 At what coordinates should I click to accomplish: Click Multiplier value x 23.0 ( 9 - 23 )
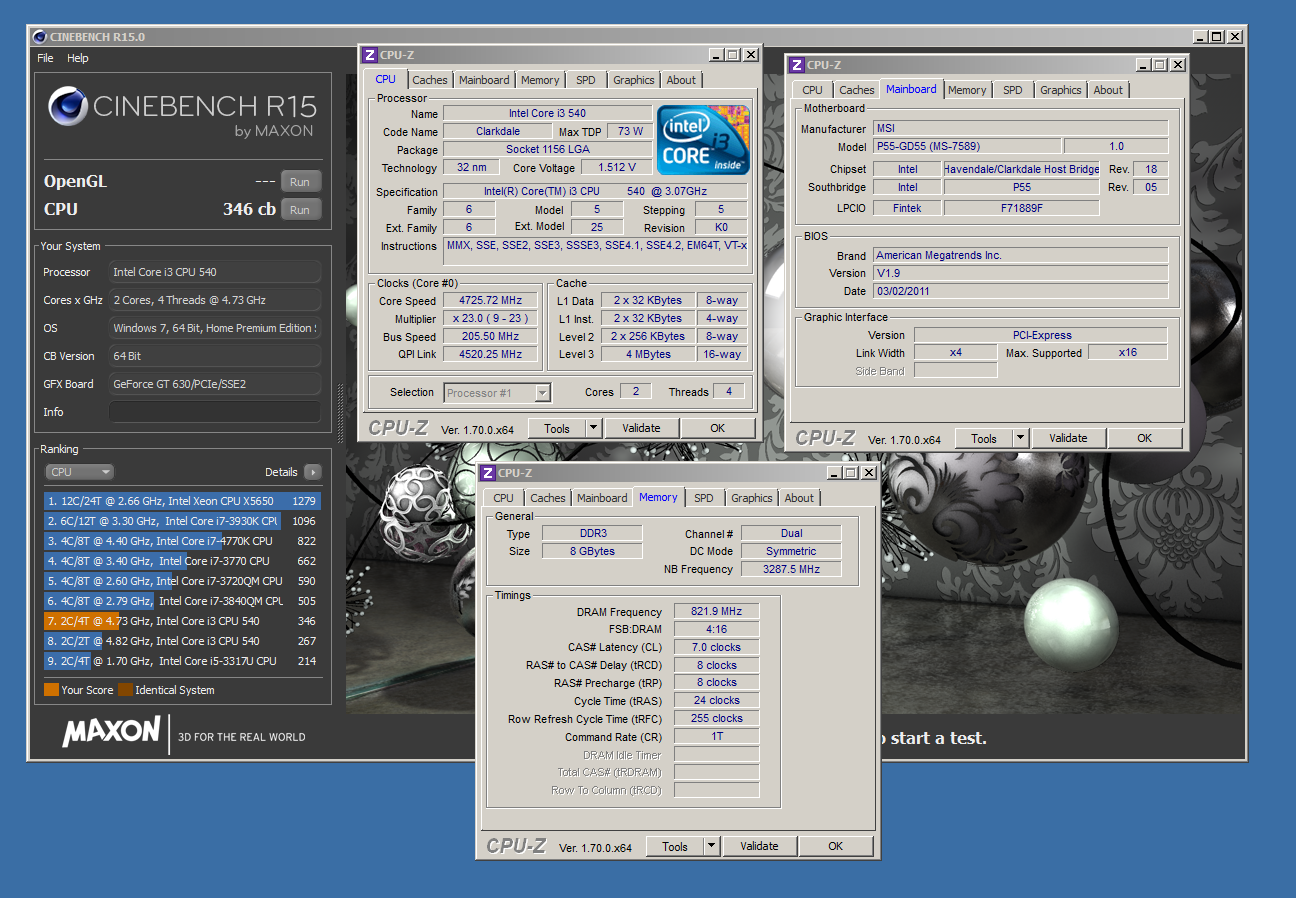pos(491,319)
